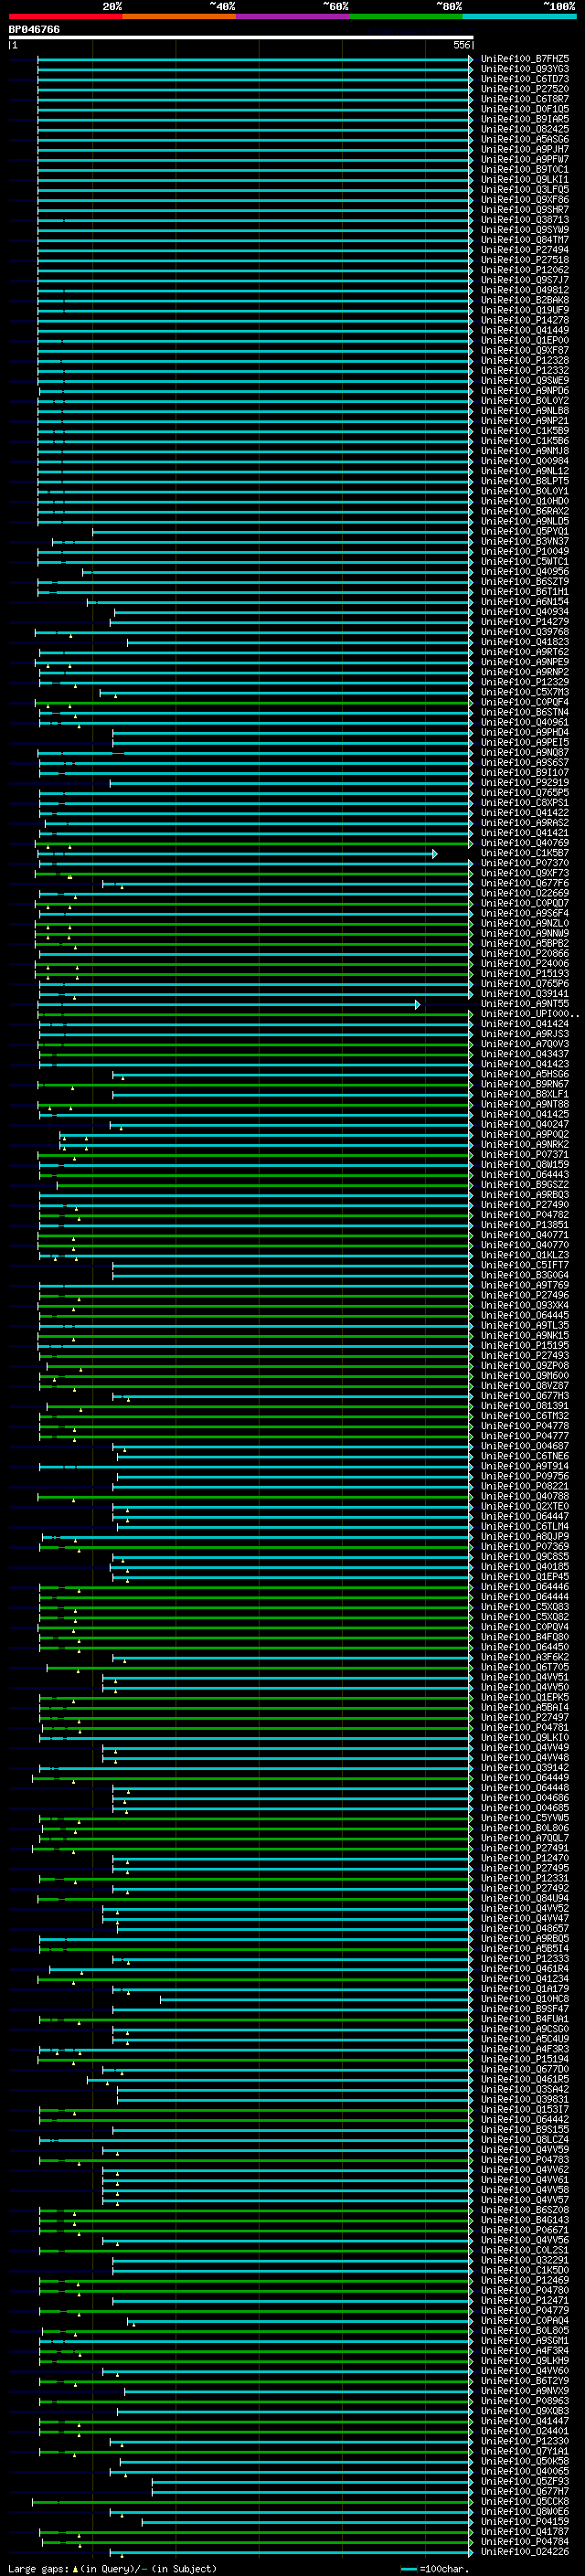Screen dimensions: 585x2576
Task: Open hit UniRef100_P20866
Action: click(525, 954)
